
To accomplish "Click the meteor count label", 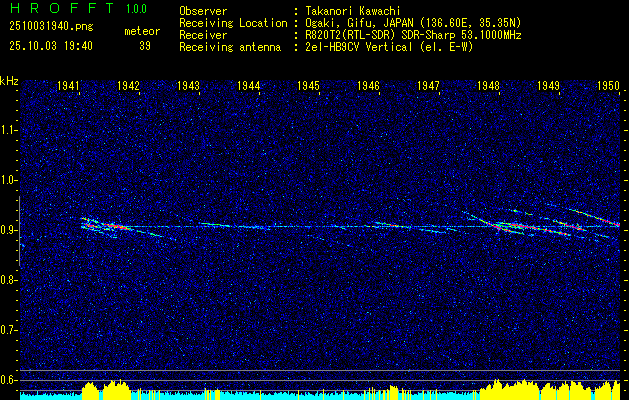I will [142, 31].
